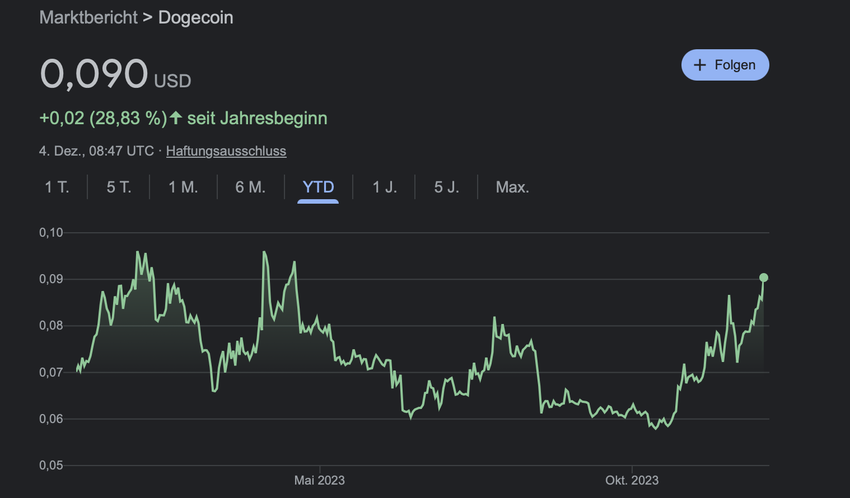Click the Folgen follow button
Image resolution: width=850 pixels, height=498 pixels.
pos(725,65)
